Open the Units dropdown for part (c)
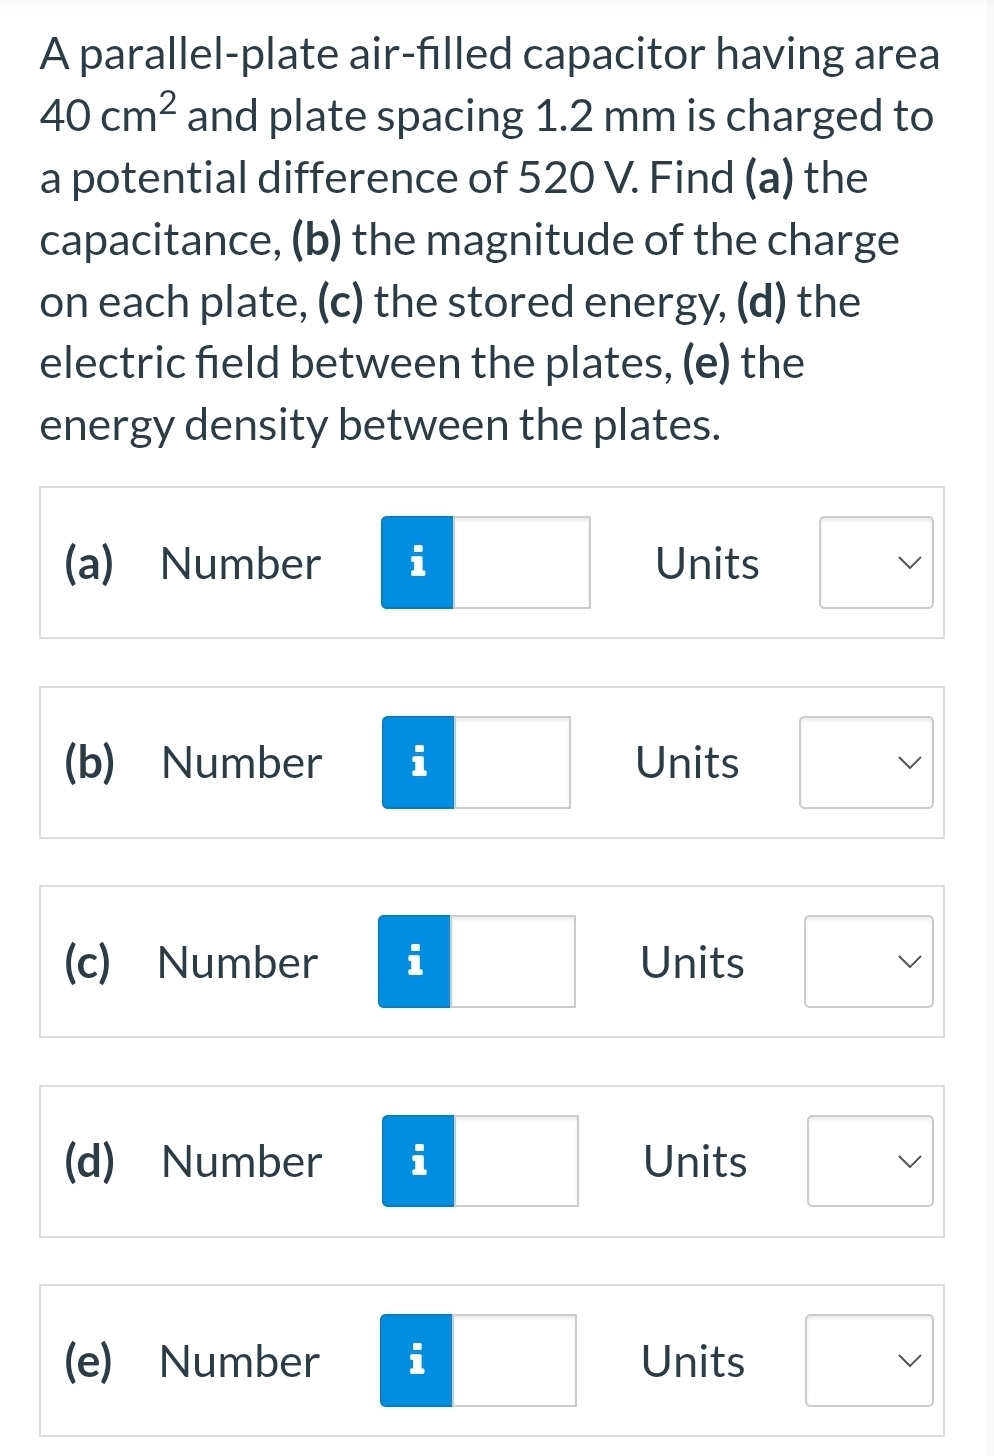This screenshot has height=1456, width=994. [x=868, y=961]
